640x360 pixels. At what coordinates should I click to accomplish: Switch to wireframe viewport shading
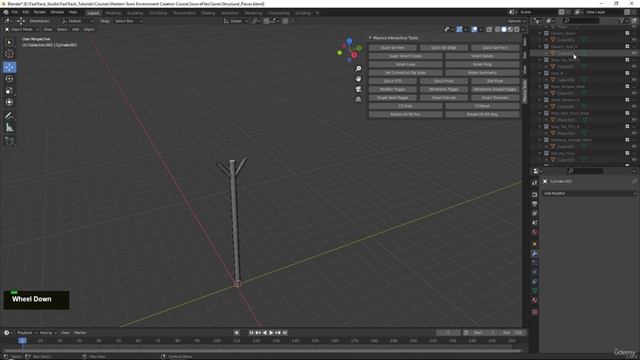(498, 29)
